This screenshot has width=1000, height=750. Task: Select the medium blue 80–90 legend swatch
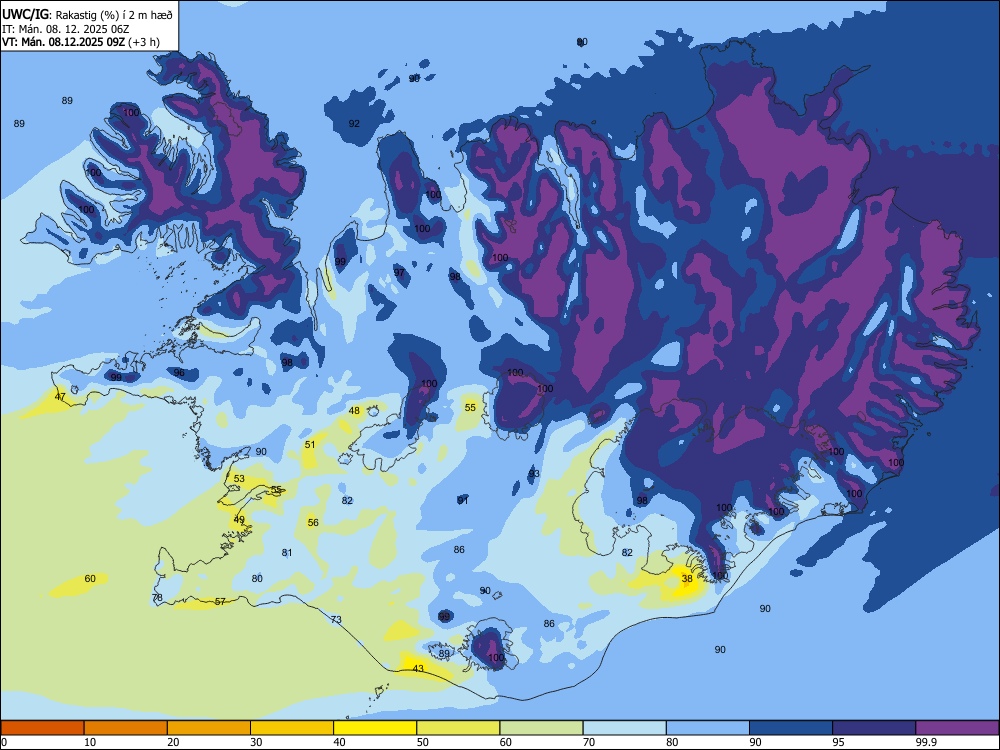(x=708, y=728)
